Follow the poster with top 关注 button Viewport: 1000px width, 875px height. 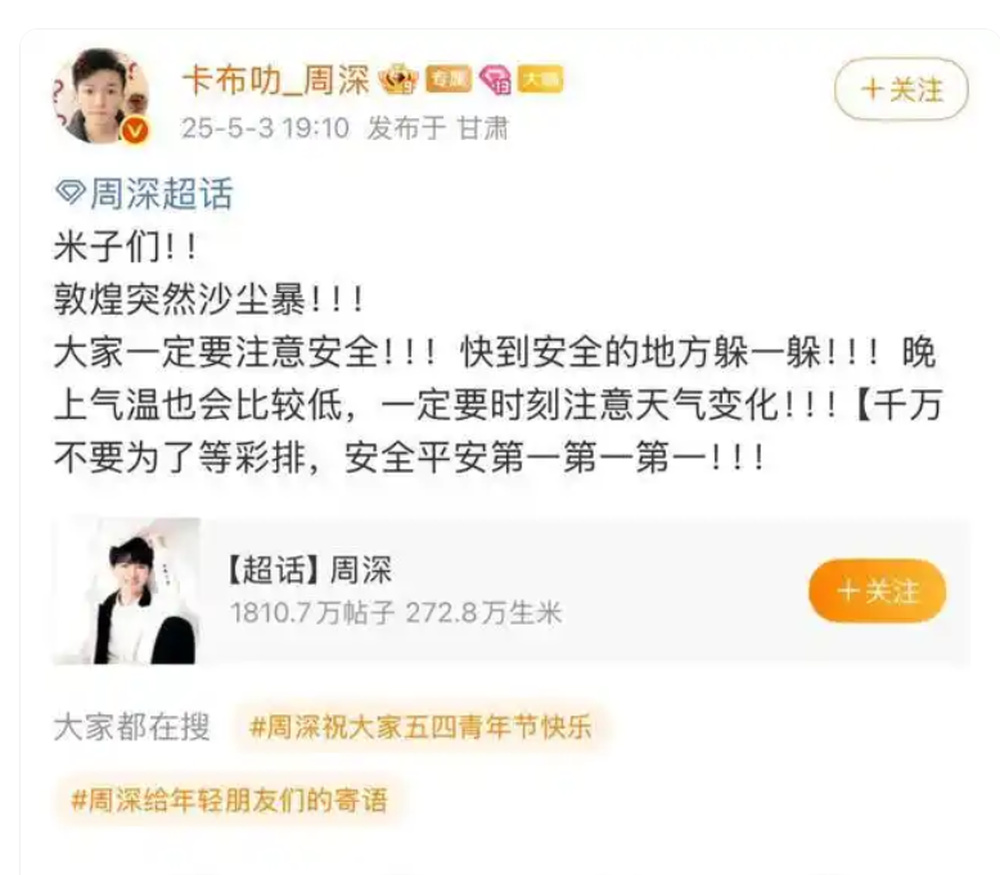point(901,89)
